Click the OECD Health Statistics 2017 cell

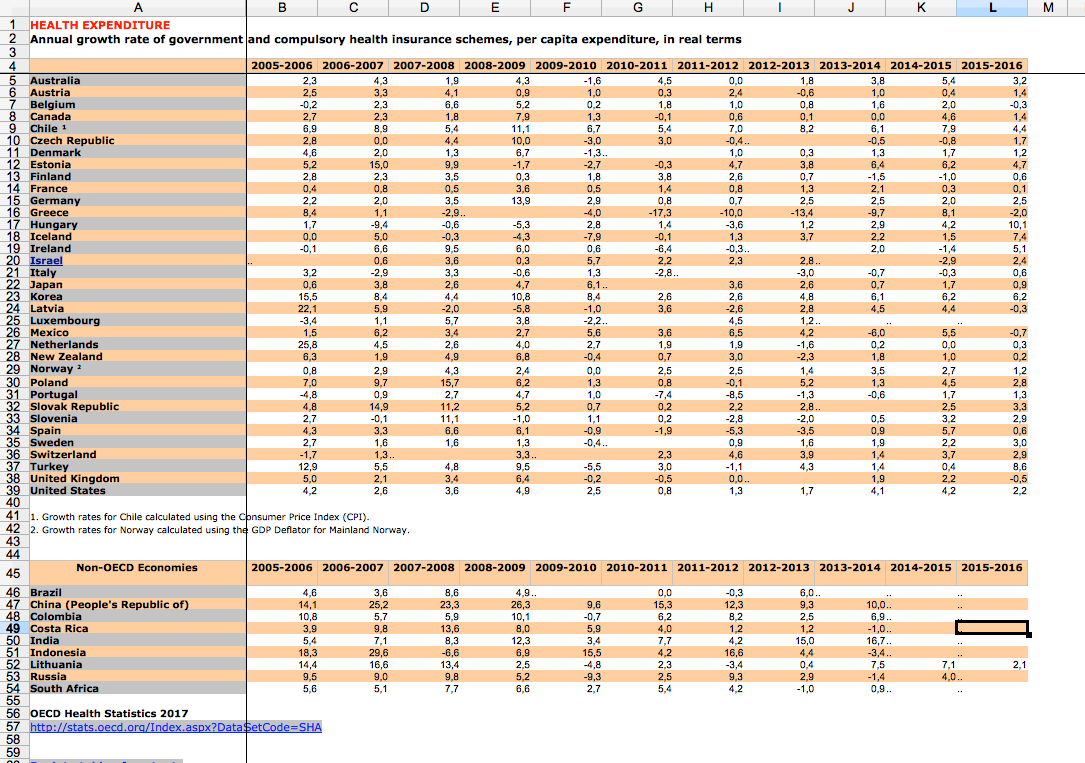click(x=109, y=714)
